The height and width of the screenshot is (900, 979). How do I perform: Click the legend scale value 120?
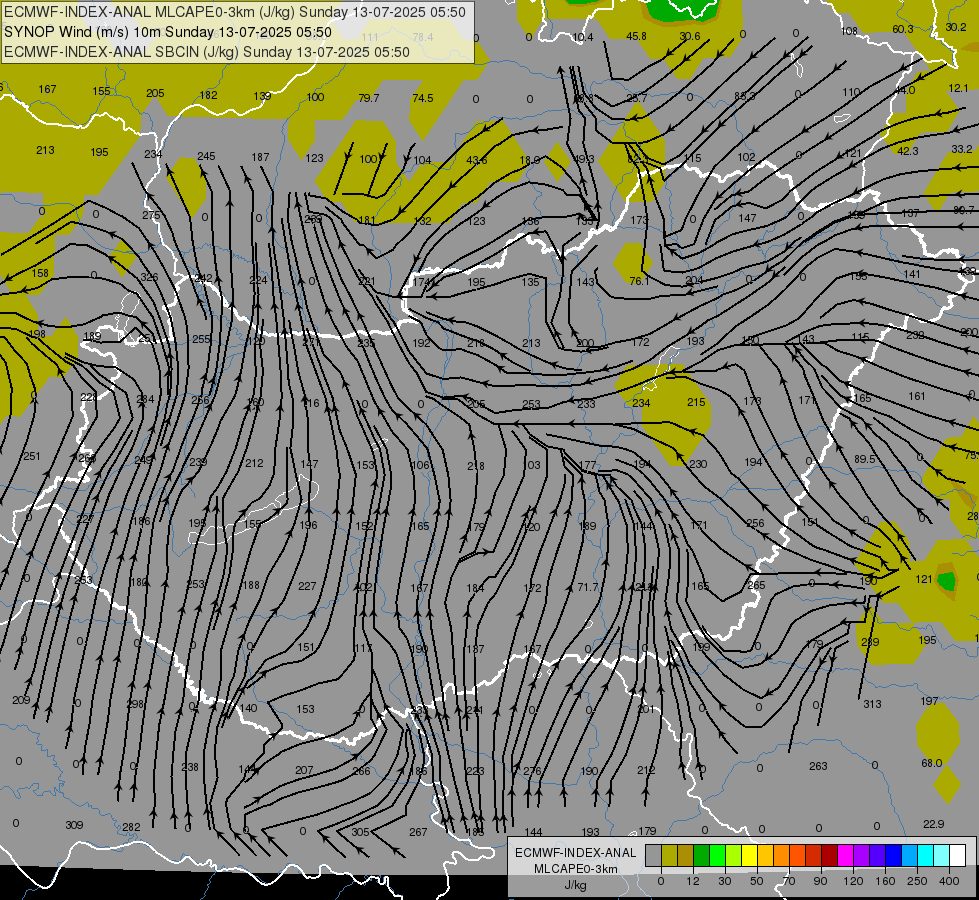[853, 881]
